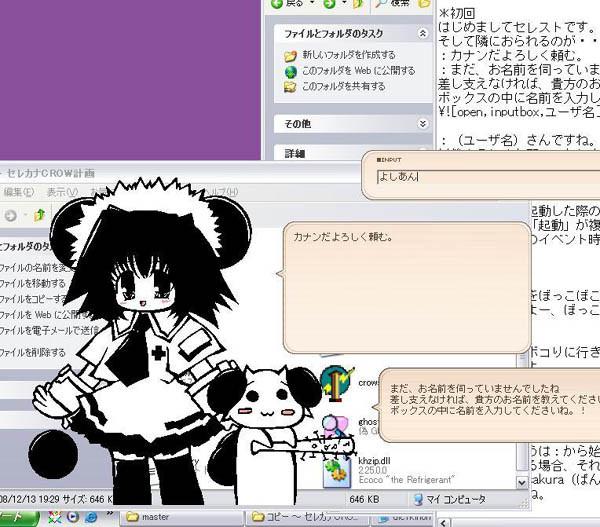Click the INPUT text box containing よしあん
600x527 pixels.
tap(488, 177)
